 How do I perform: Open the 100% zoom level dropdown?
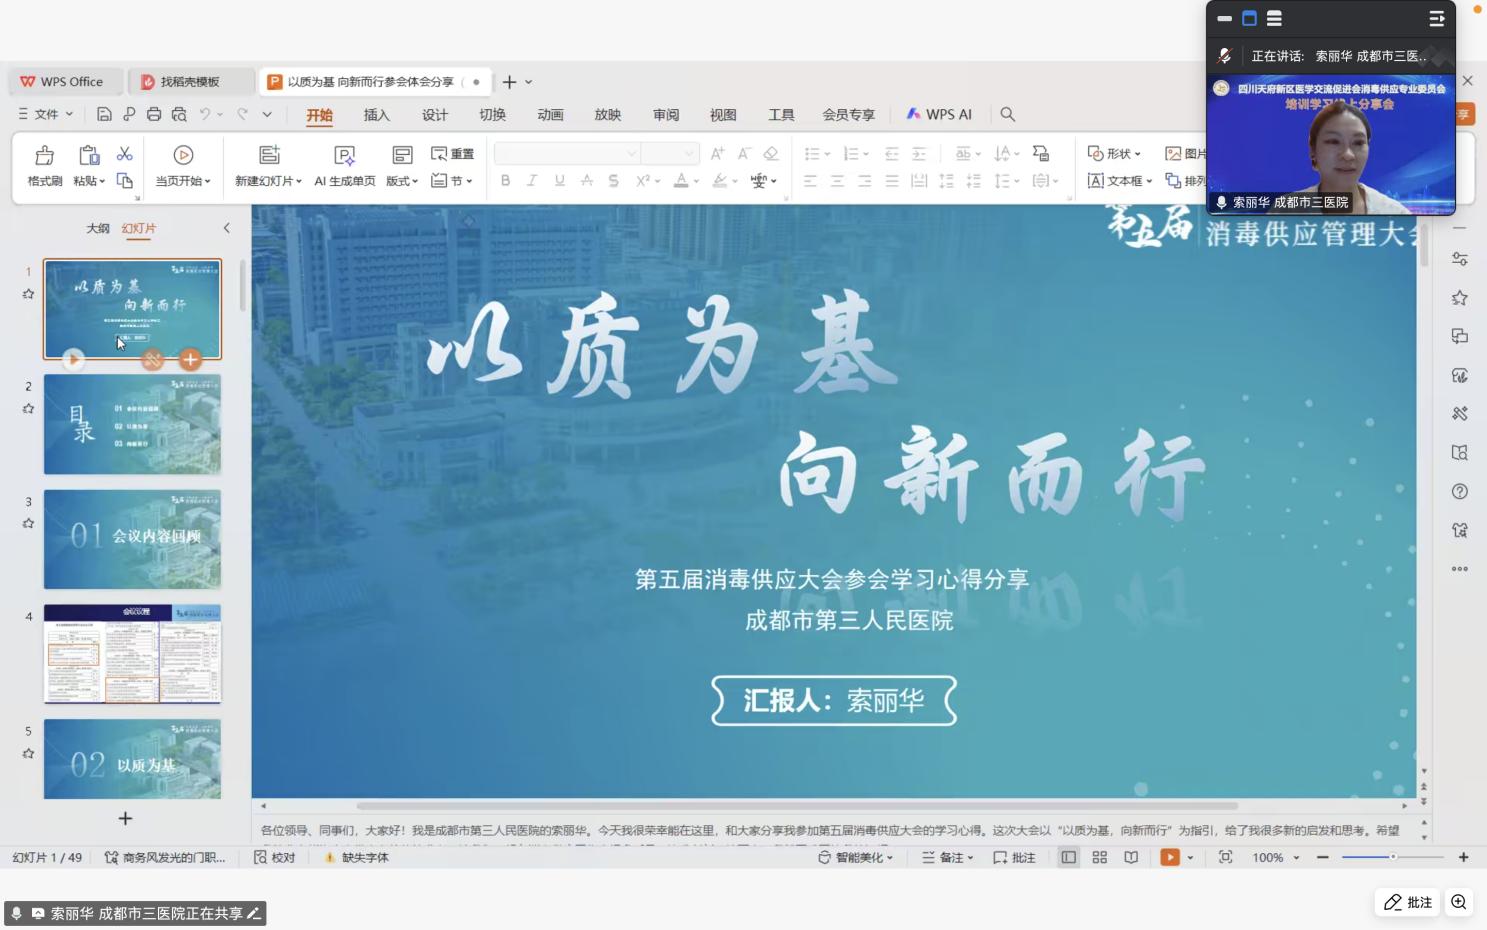point(1296,858)
